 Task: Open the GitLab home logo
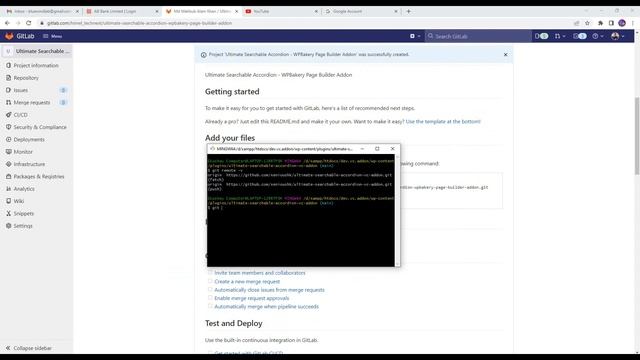pos(20,36)
